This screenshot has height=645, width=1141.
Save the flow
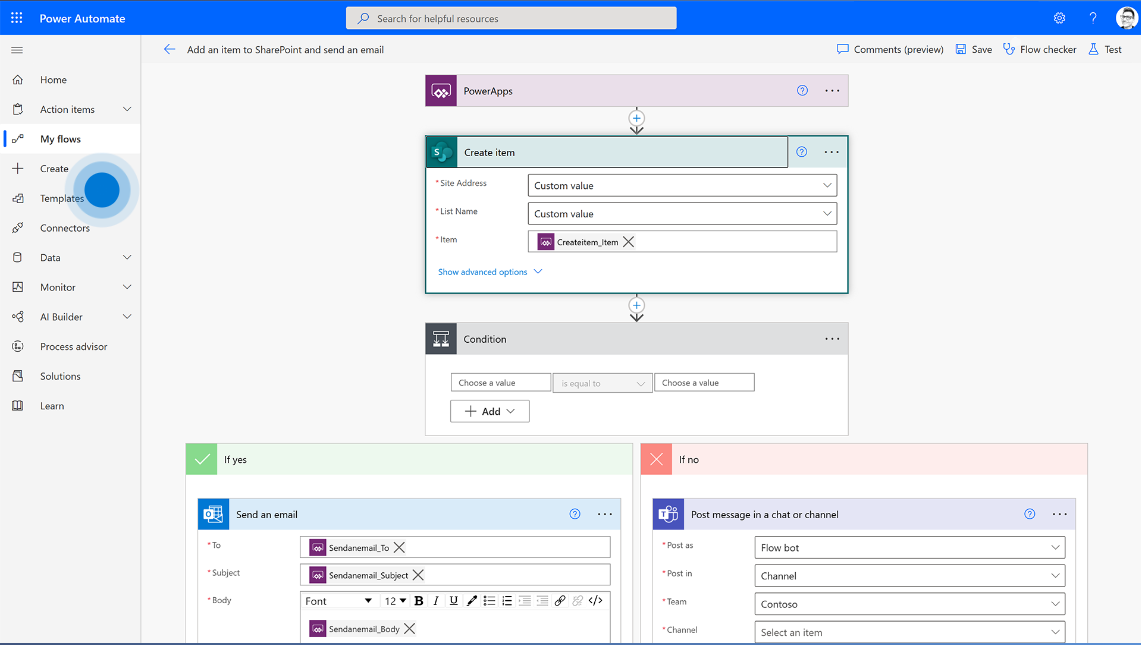point(974,50)
